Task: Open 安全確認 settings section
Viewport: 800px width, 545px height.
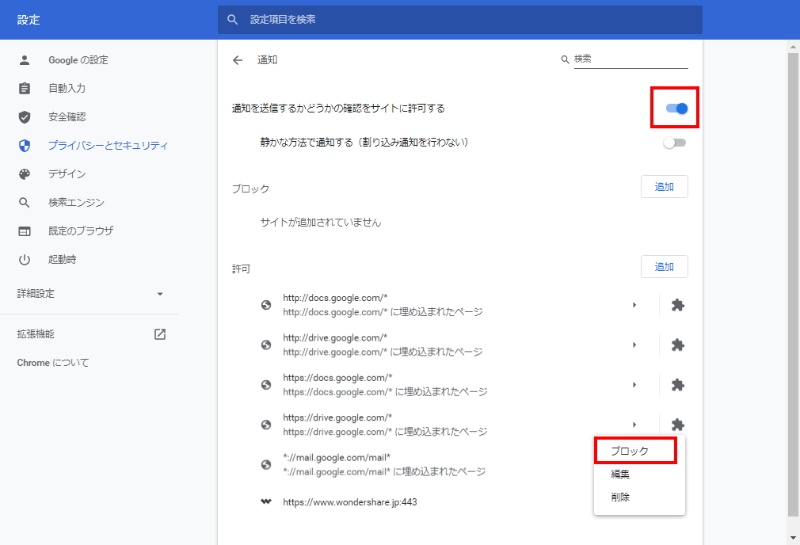Action: (67, 117)
